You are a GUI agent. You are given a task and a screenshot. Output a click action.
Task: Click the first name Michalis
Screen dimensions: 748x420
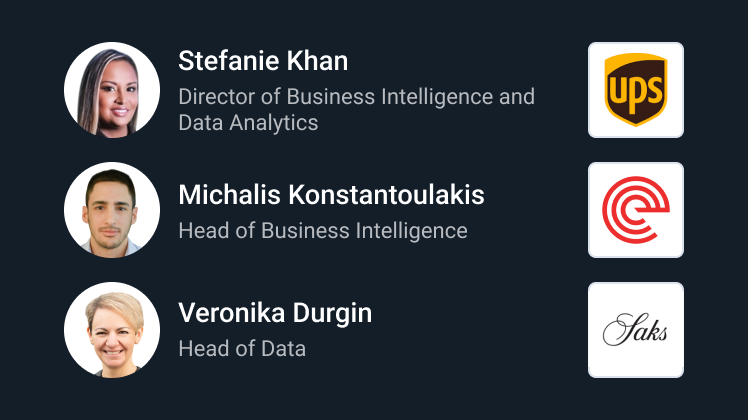pos(229,195)
